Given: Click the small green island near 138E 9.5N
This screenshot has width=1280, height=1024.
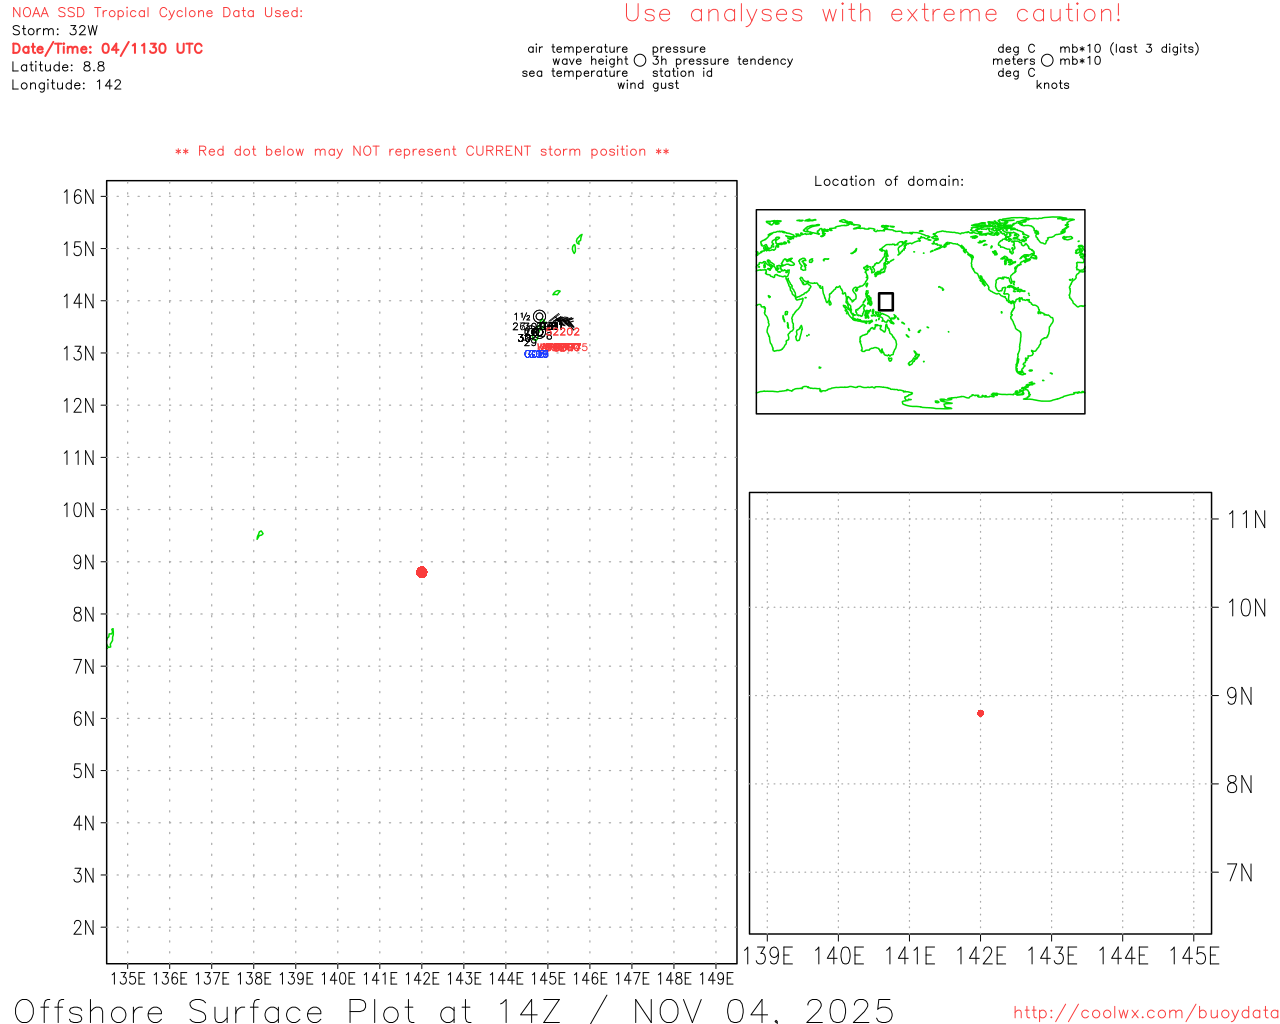Looking at the screenshot, I should (x=259, y=535).
